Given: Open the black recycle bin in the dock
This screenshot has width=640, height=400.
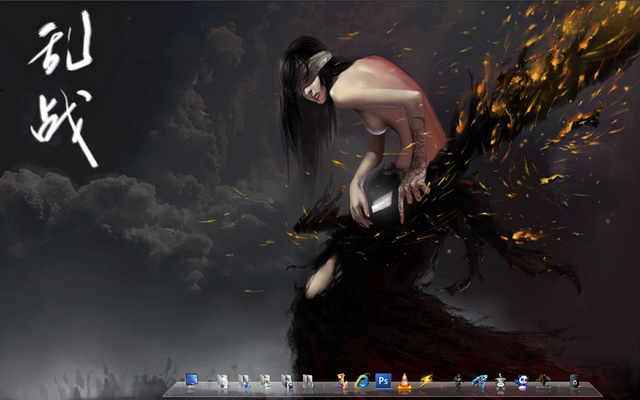Looking at the screenshot, I should pyautogui.click(x=575, y=381).
